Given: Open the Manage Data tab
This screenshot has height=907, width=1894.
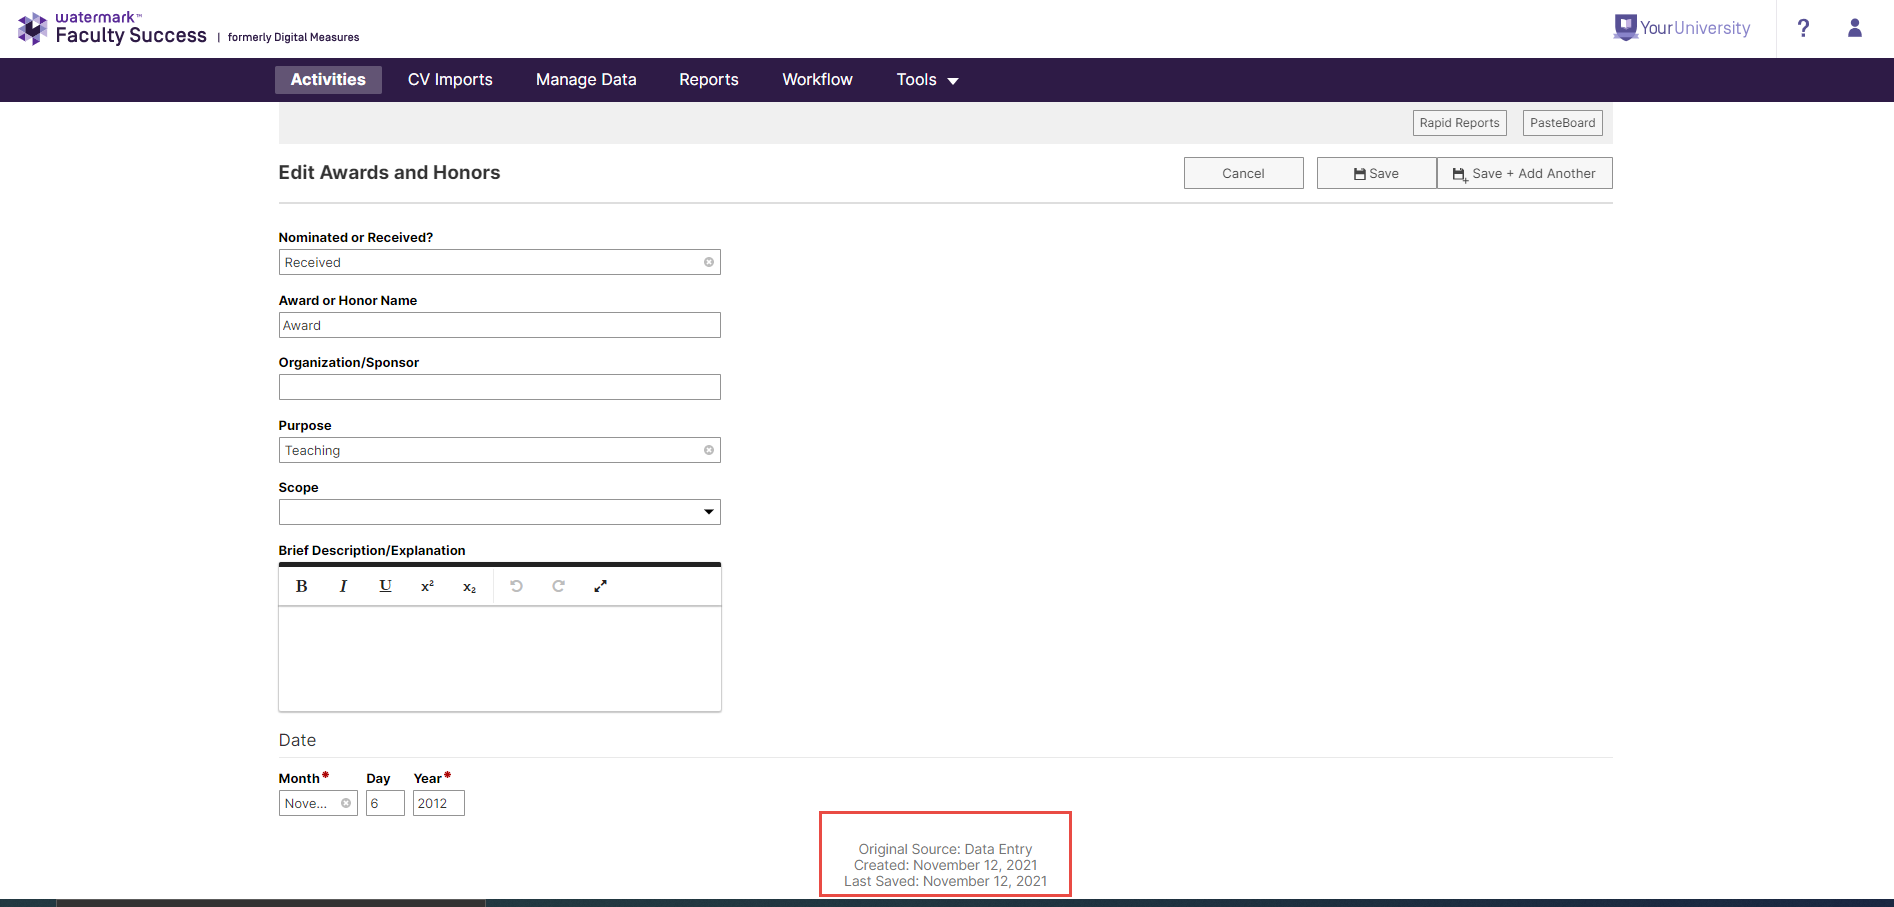Looking at the screenshot, I should point(586,80).
